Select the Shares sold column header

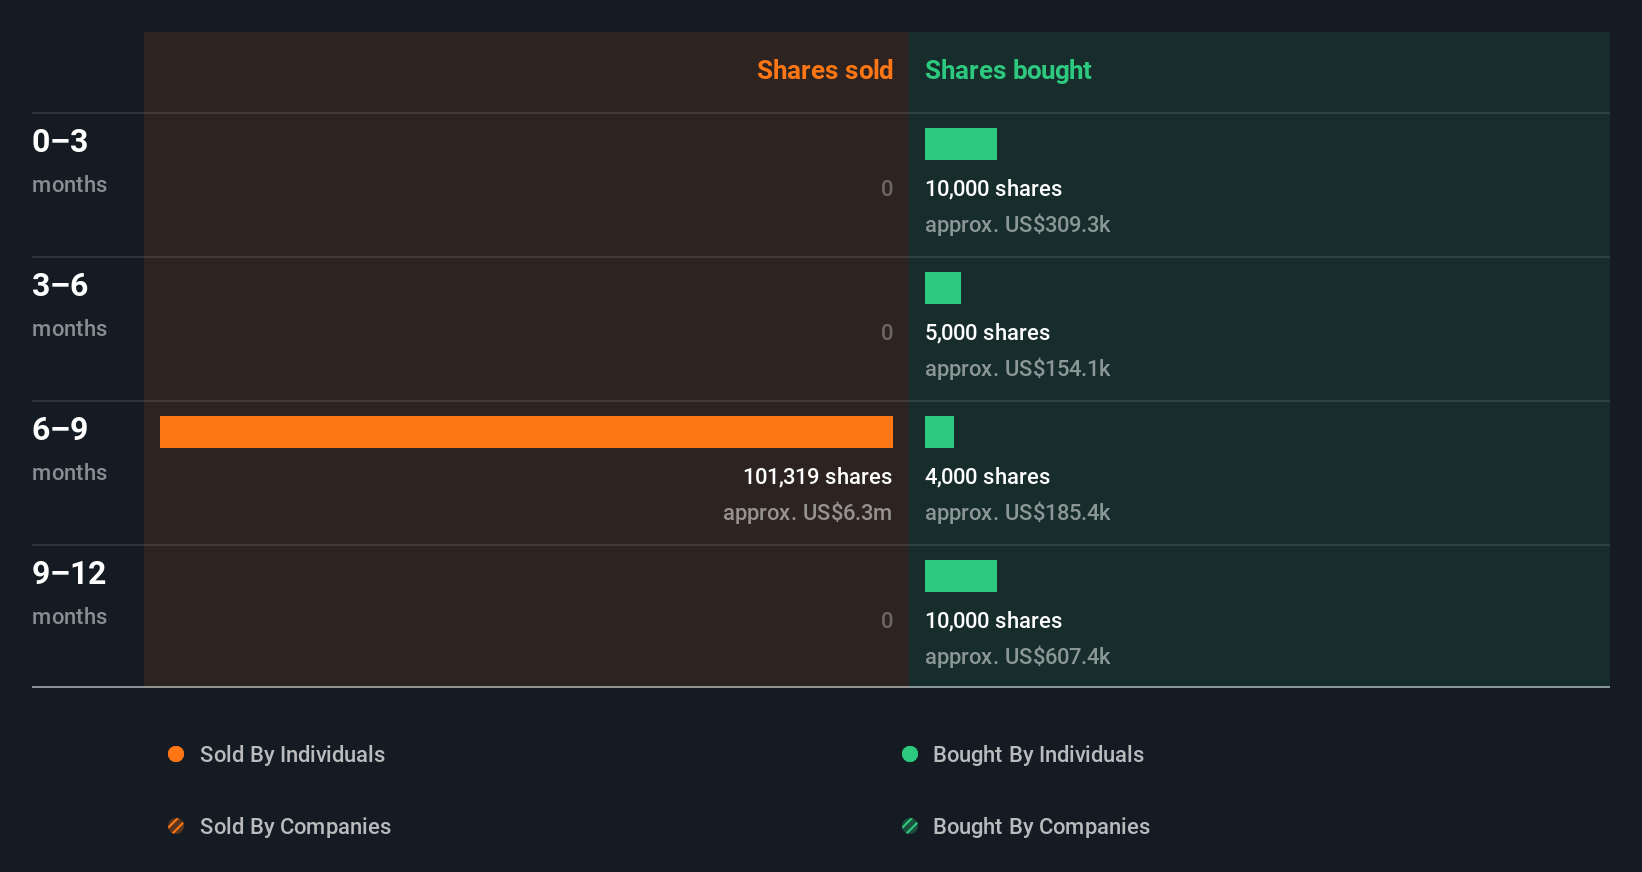click(x=825, y=70)
